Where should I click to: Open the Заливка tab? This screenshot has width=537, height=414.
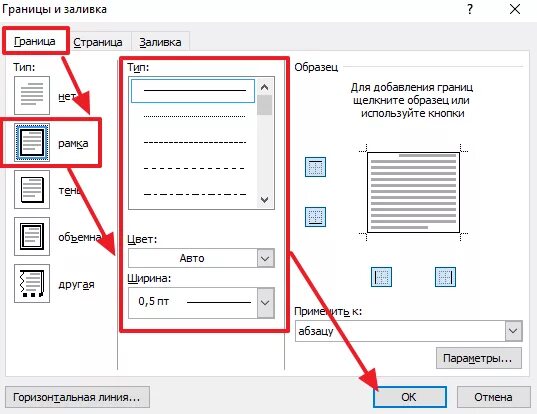[x=160, y=42]
